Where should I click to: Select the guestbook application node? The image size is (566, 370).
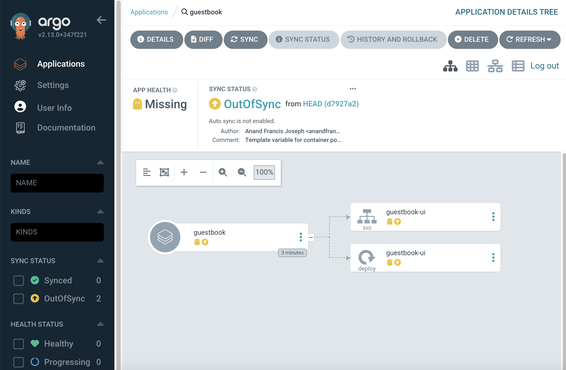[228, 237]
